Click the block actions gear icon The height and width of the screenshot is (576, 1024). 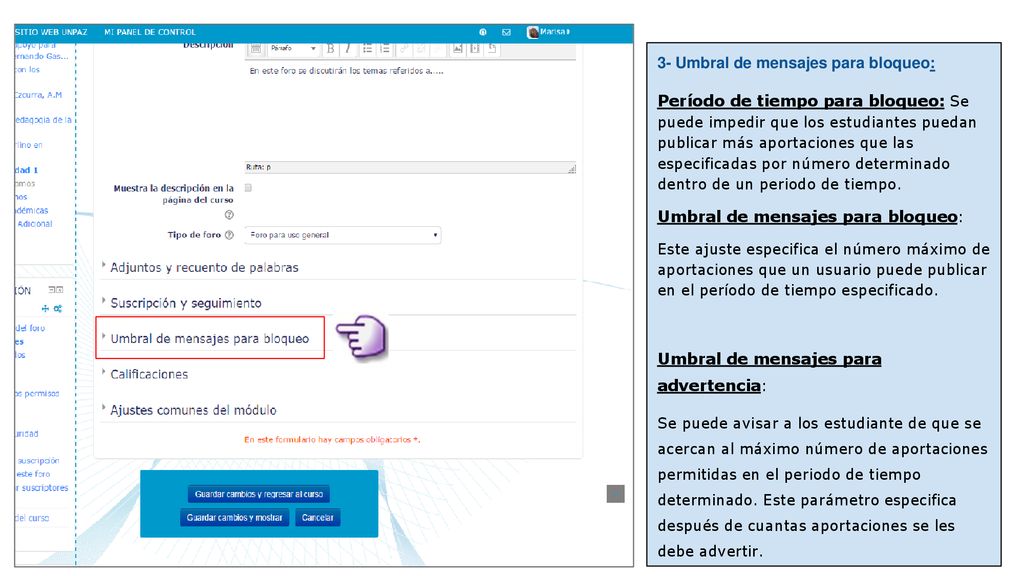(x=58, y=308)
